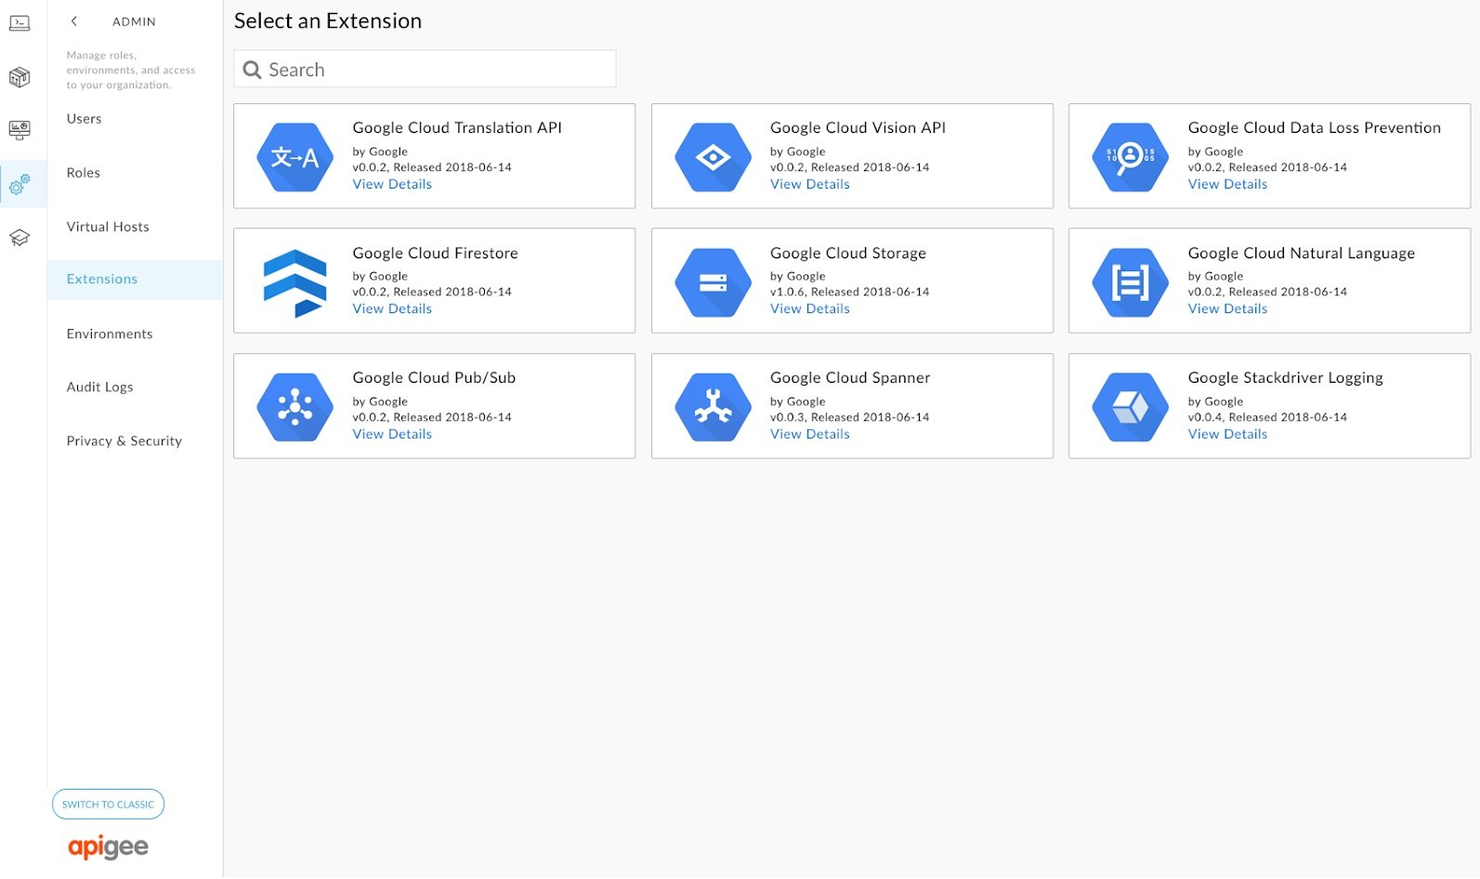1480x879 pixels.
Task: Open the Users admin page
Action: 83,119
